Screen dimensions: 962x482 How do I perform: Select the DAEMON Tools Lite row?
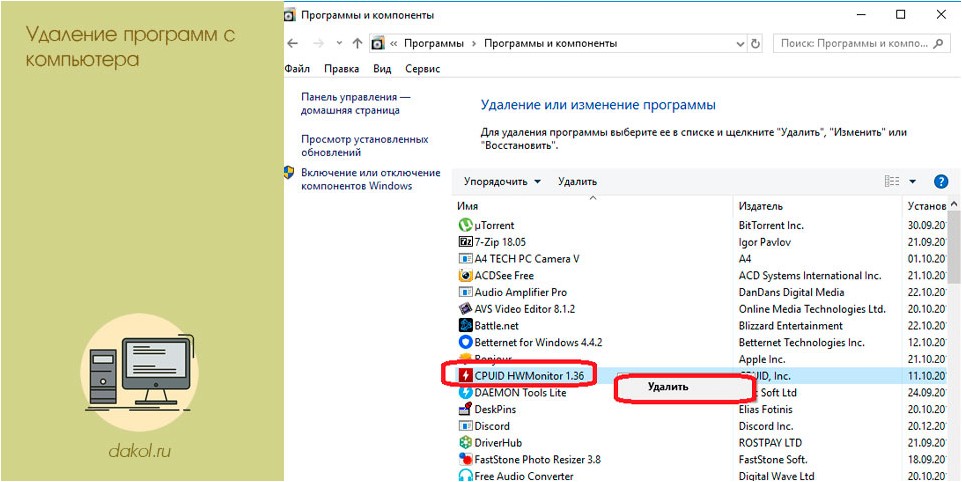coord(700,392)
